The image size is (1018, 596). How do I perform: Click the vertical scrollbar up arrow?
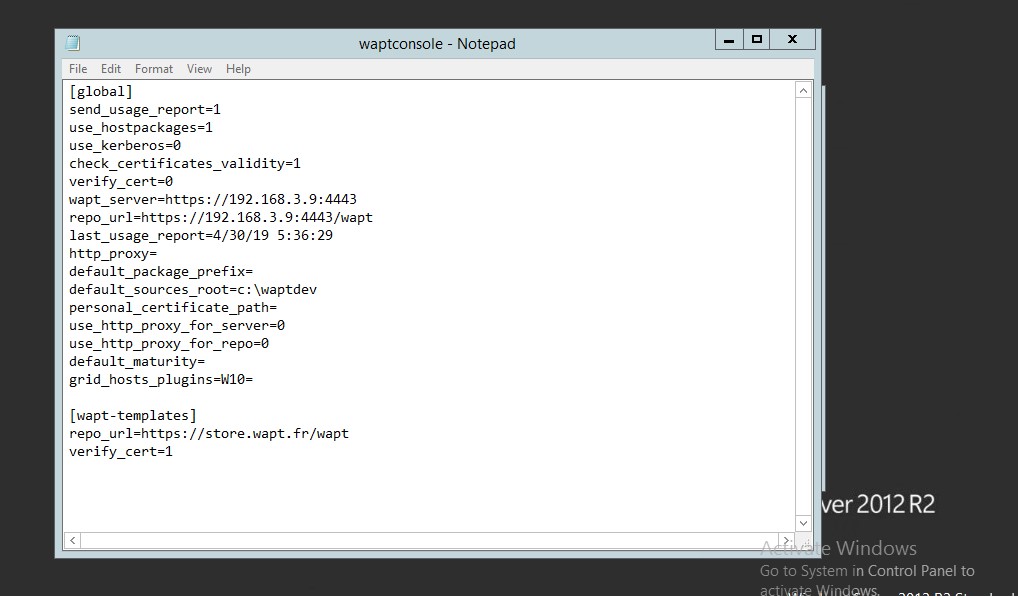coord(803,91)
